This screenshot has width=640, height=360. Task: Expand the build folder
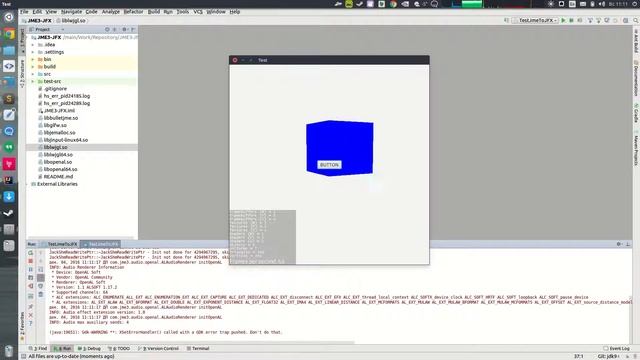tap(33, 67)
